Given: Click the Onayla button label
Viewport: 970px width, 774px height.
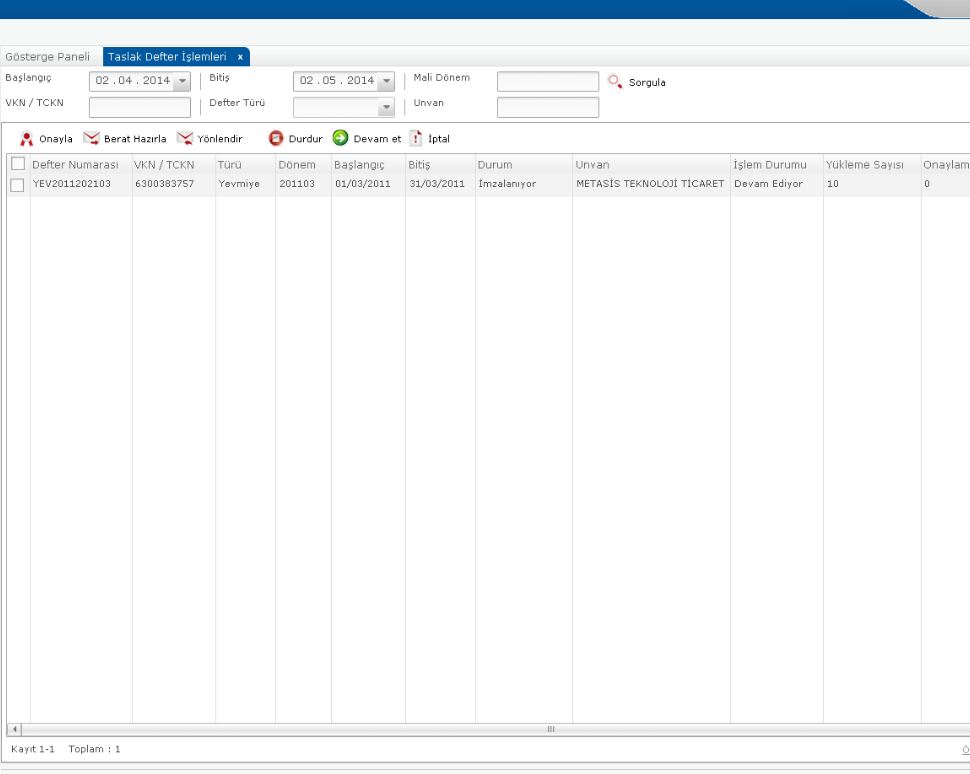Looking at the screenshot, I should (56, 139).
